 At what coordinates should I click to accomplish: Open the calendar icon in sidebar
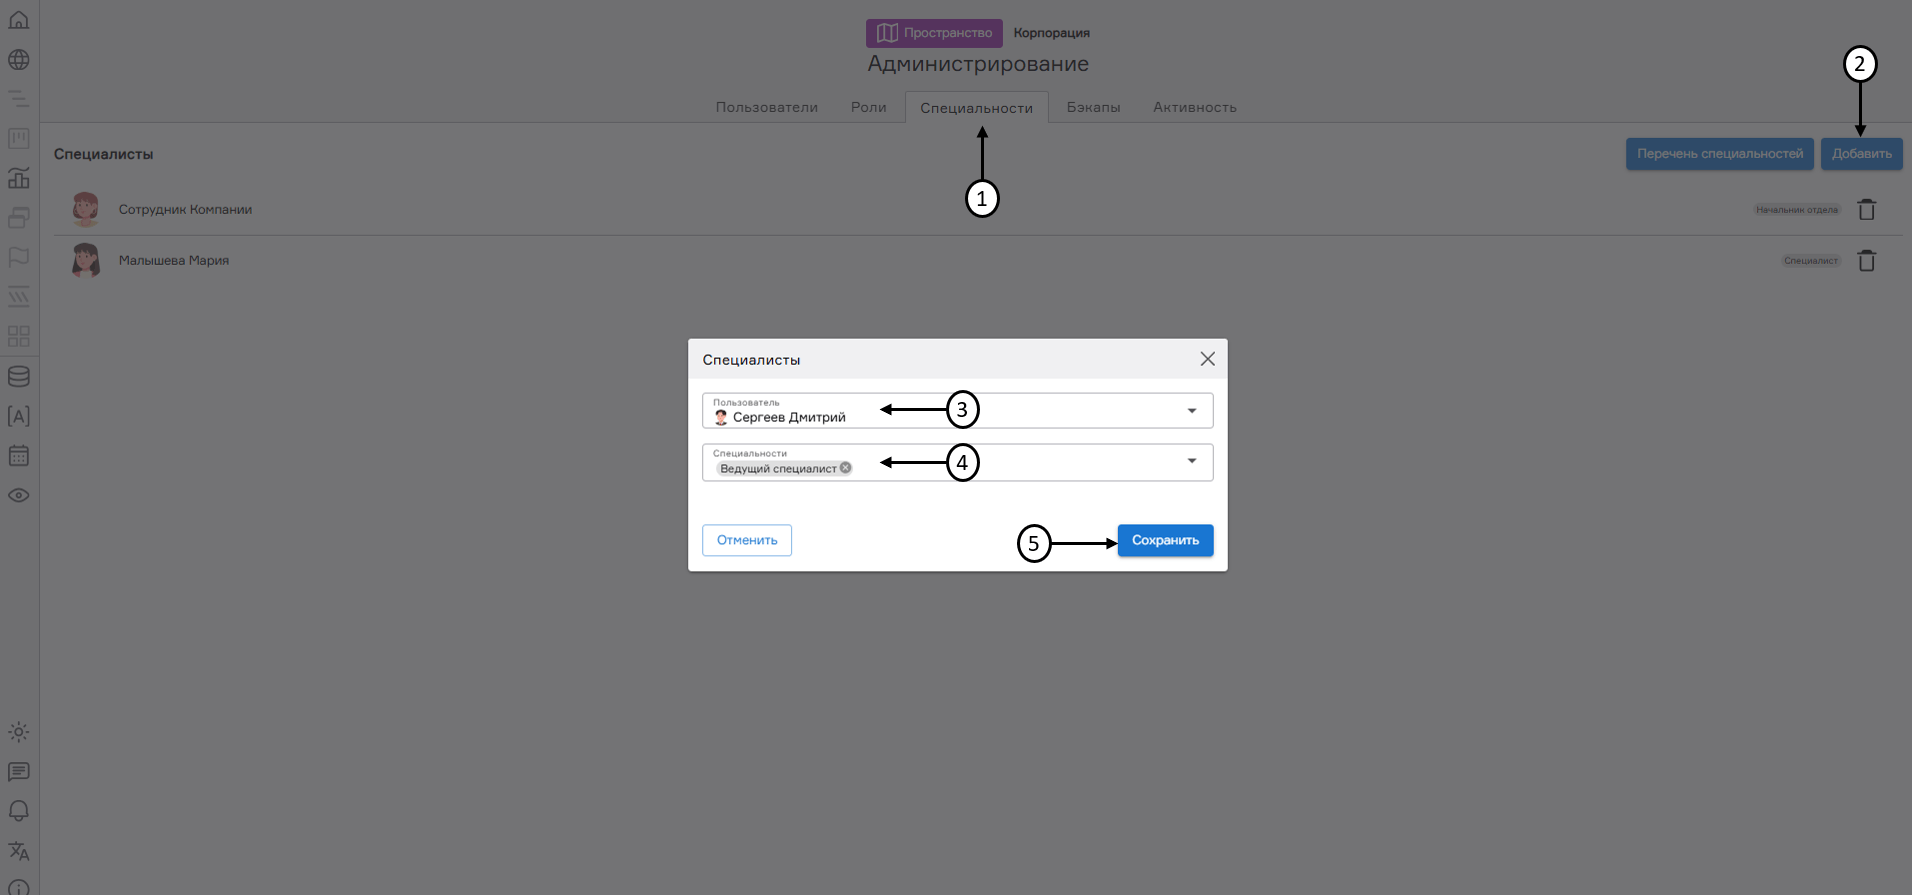coord(19,456)
